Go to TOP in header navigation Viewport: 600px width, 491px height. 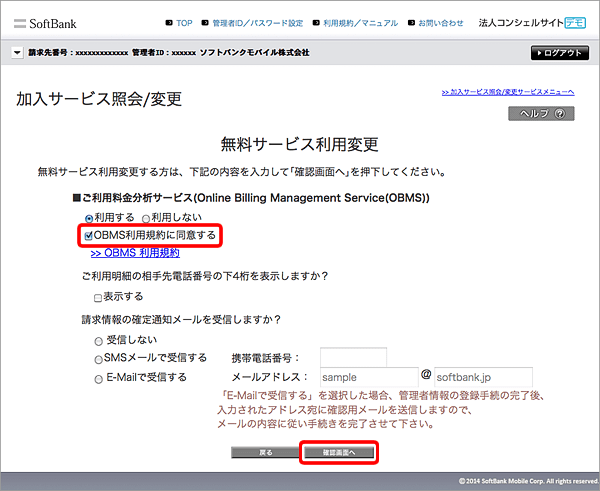tap(176, 22)
